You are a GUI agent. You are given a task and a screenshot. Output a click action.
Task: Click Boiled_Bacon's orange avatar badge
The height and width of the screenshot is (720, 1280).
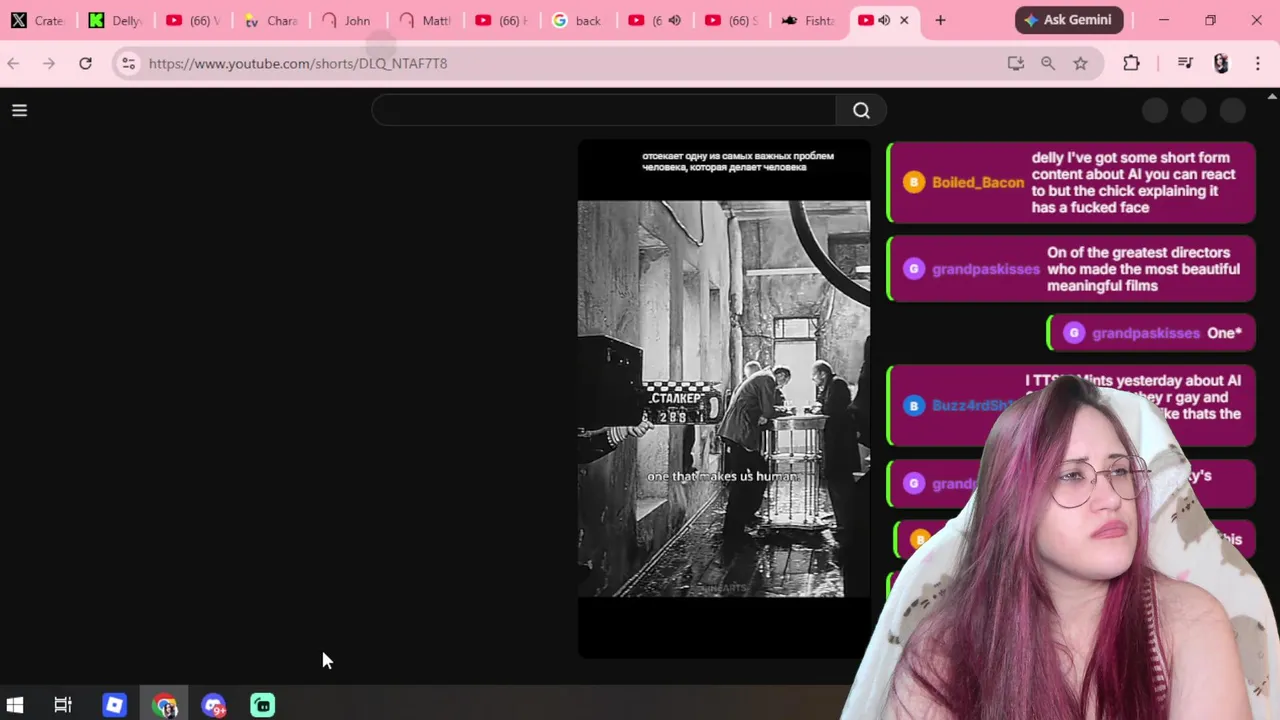[x=913, y=182]
